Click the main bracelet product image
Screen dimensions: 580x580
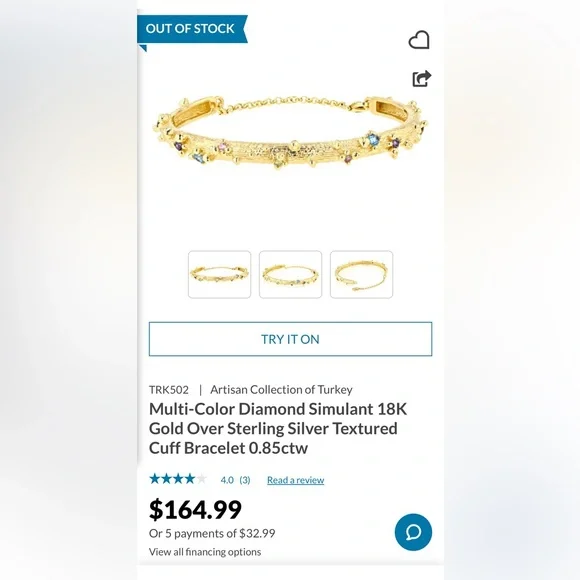tap(290, 133)
